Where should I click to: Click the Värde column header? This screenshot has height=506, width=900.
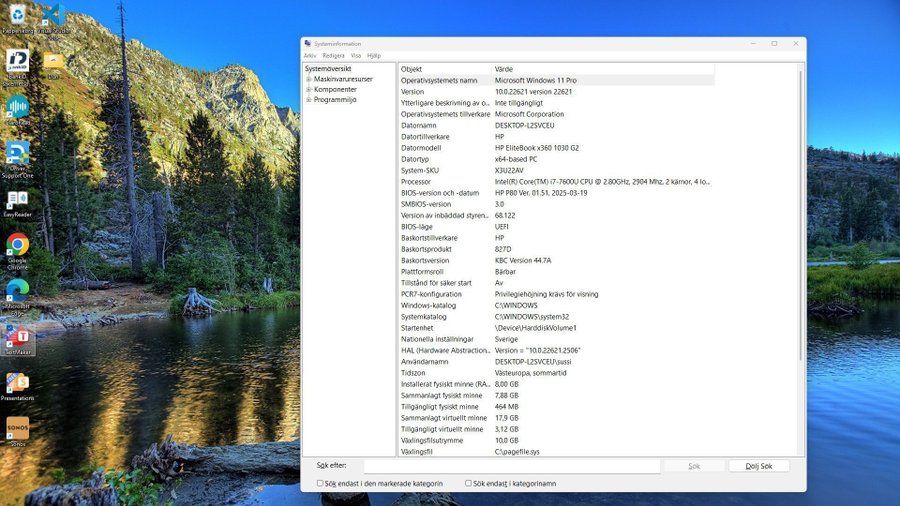(603, 69)
